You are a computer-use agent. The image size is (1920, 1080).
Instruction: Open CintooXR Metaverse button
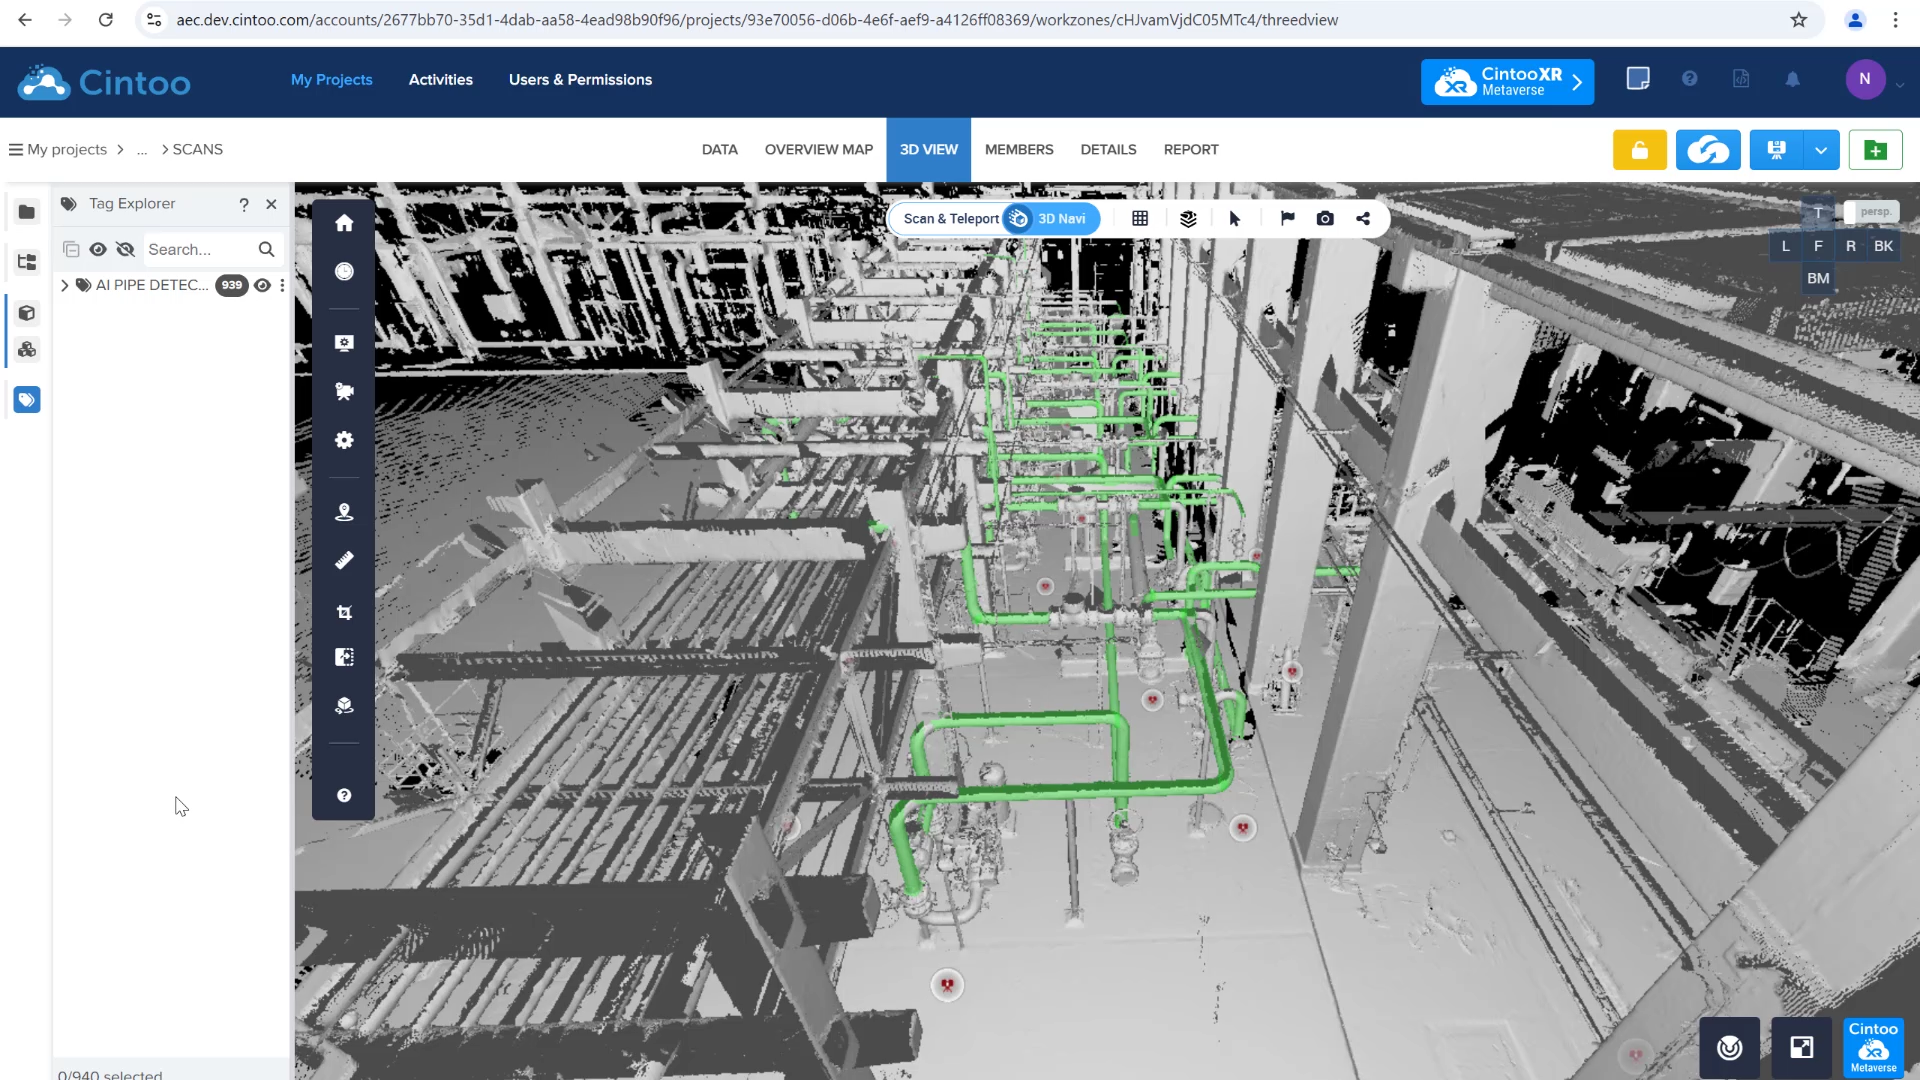[1507, 81]
